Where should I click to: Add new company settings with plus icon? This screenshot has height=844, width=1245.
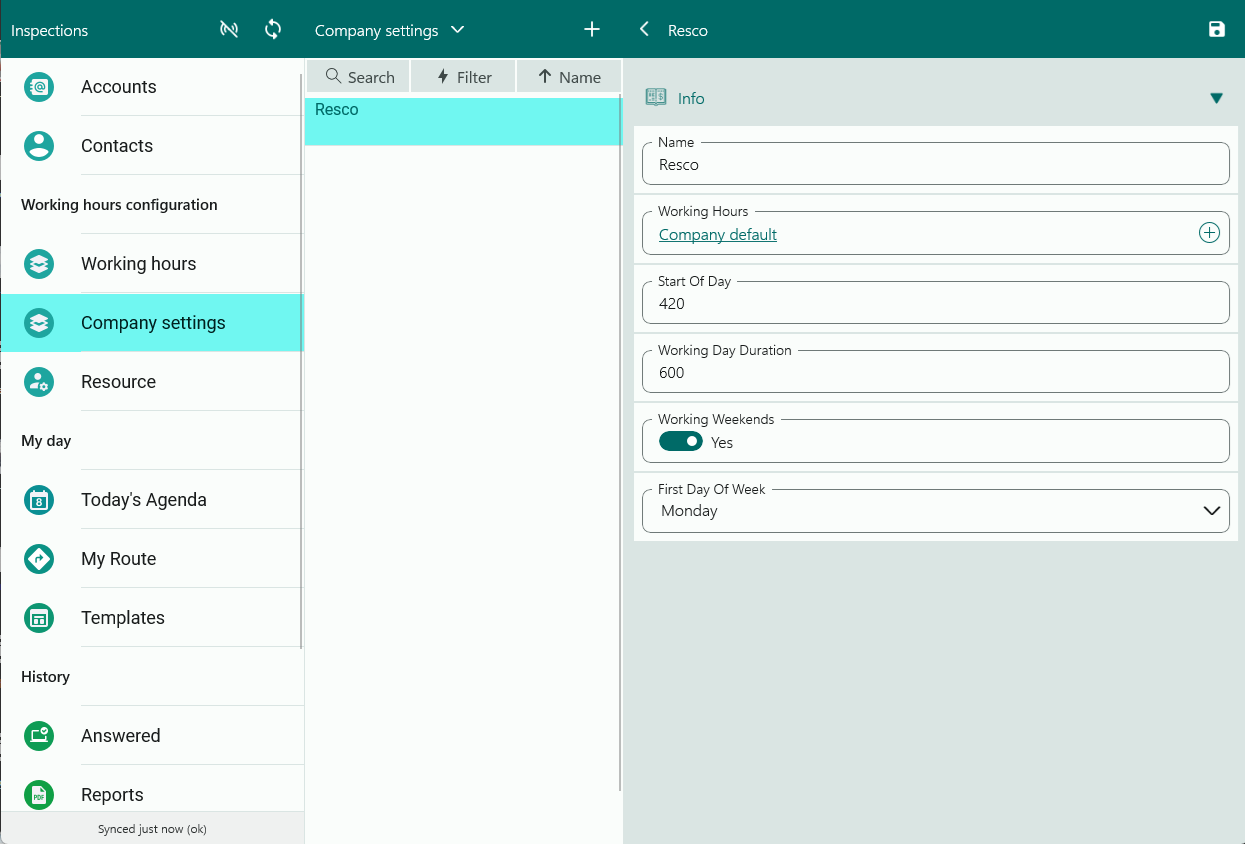tap(592, 30)
